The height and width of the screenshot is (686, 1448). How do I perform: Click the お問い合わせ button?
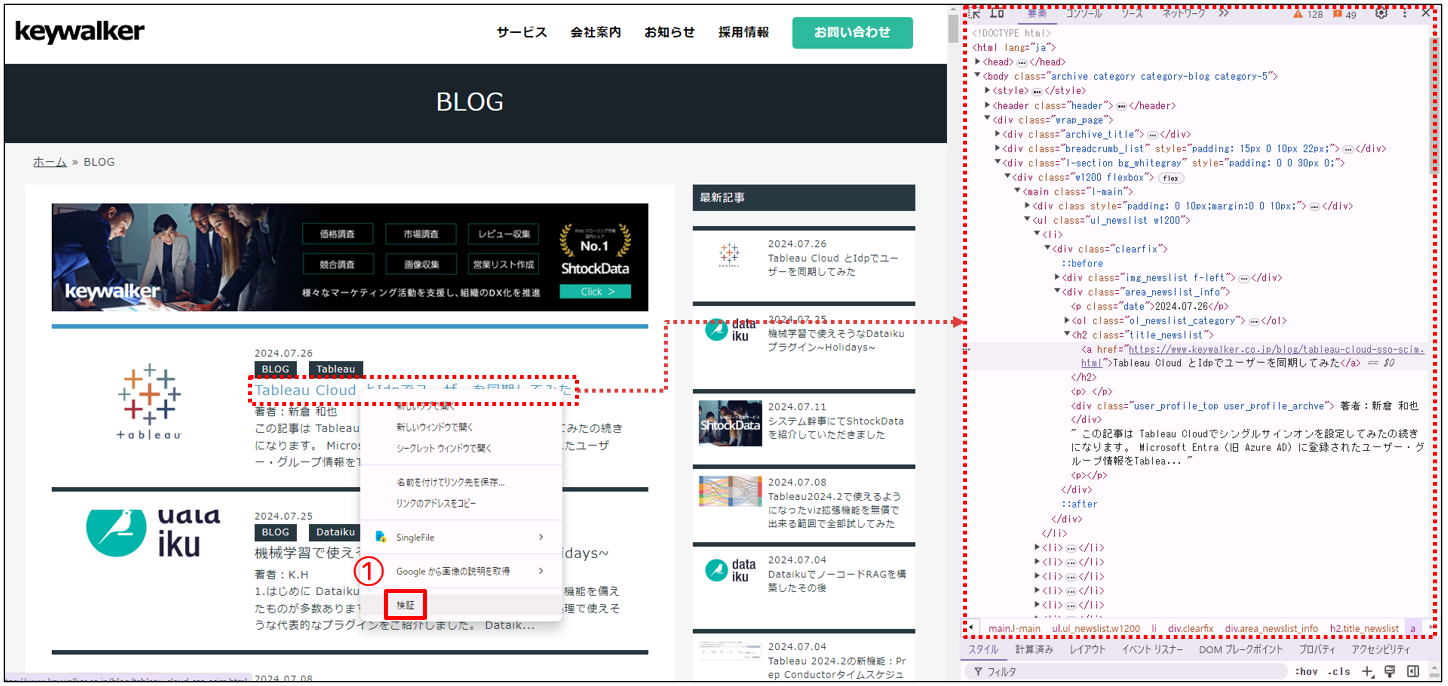tap(852, 32)
